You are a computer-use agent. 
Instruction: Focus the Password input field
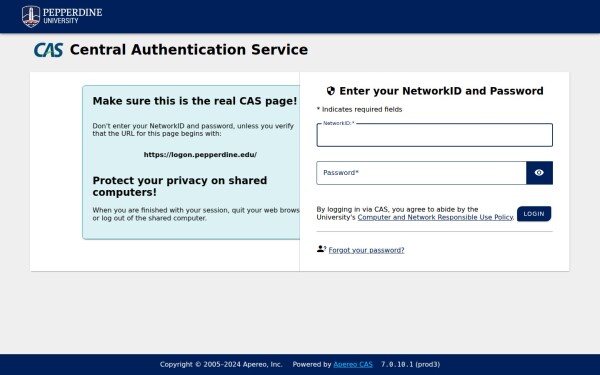(421, 173)
